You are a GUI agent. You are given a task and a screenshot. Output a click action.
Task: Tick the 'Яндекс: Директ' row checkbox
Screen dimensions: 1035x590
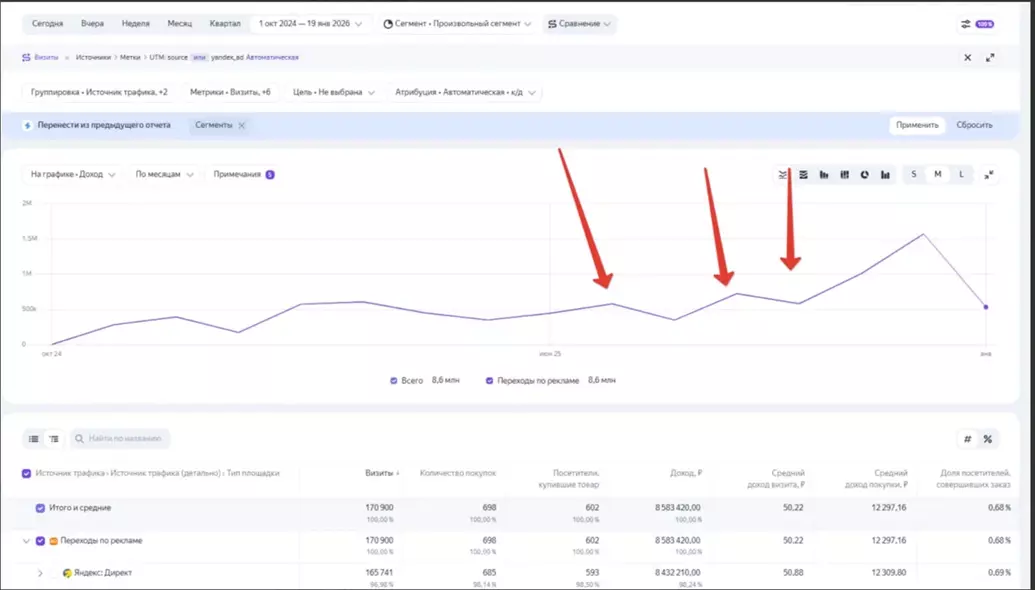click(54, 573)
